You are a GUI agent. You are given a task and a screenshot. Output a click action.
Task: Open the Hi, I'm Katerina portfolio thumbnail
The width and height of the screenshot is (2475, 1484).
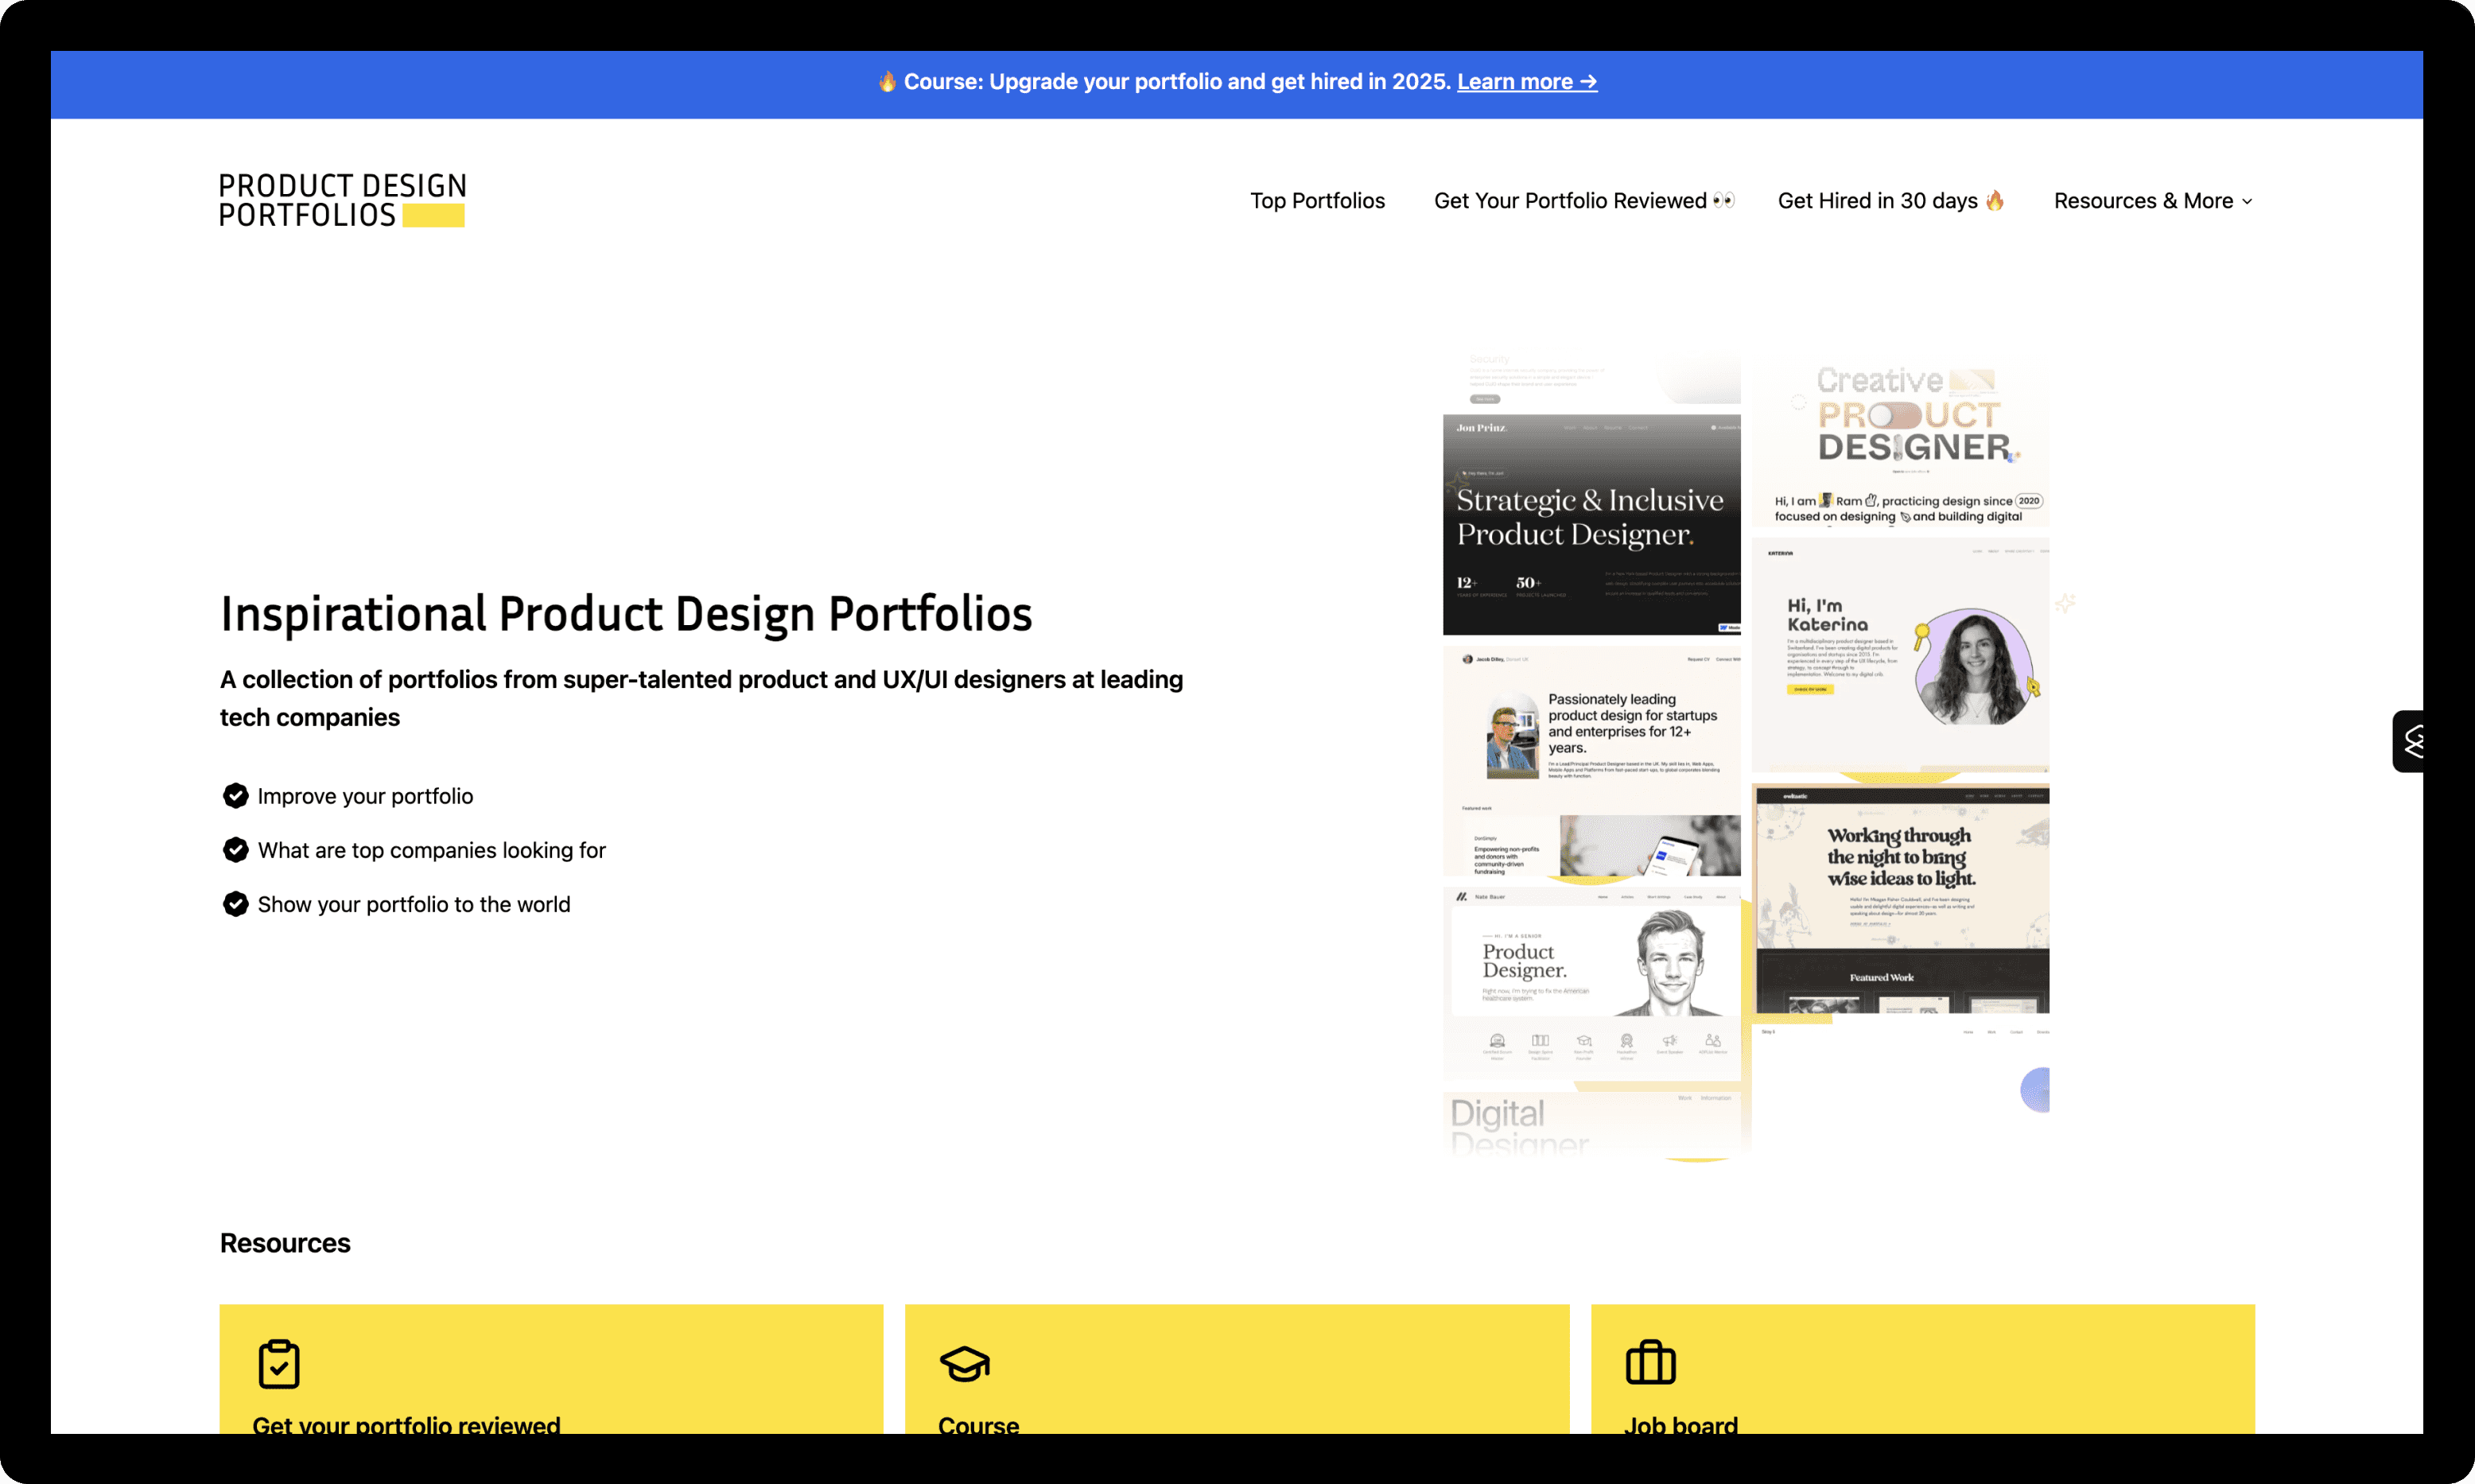[1901, 656]
